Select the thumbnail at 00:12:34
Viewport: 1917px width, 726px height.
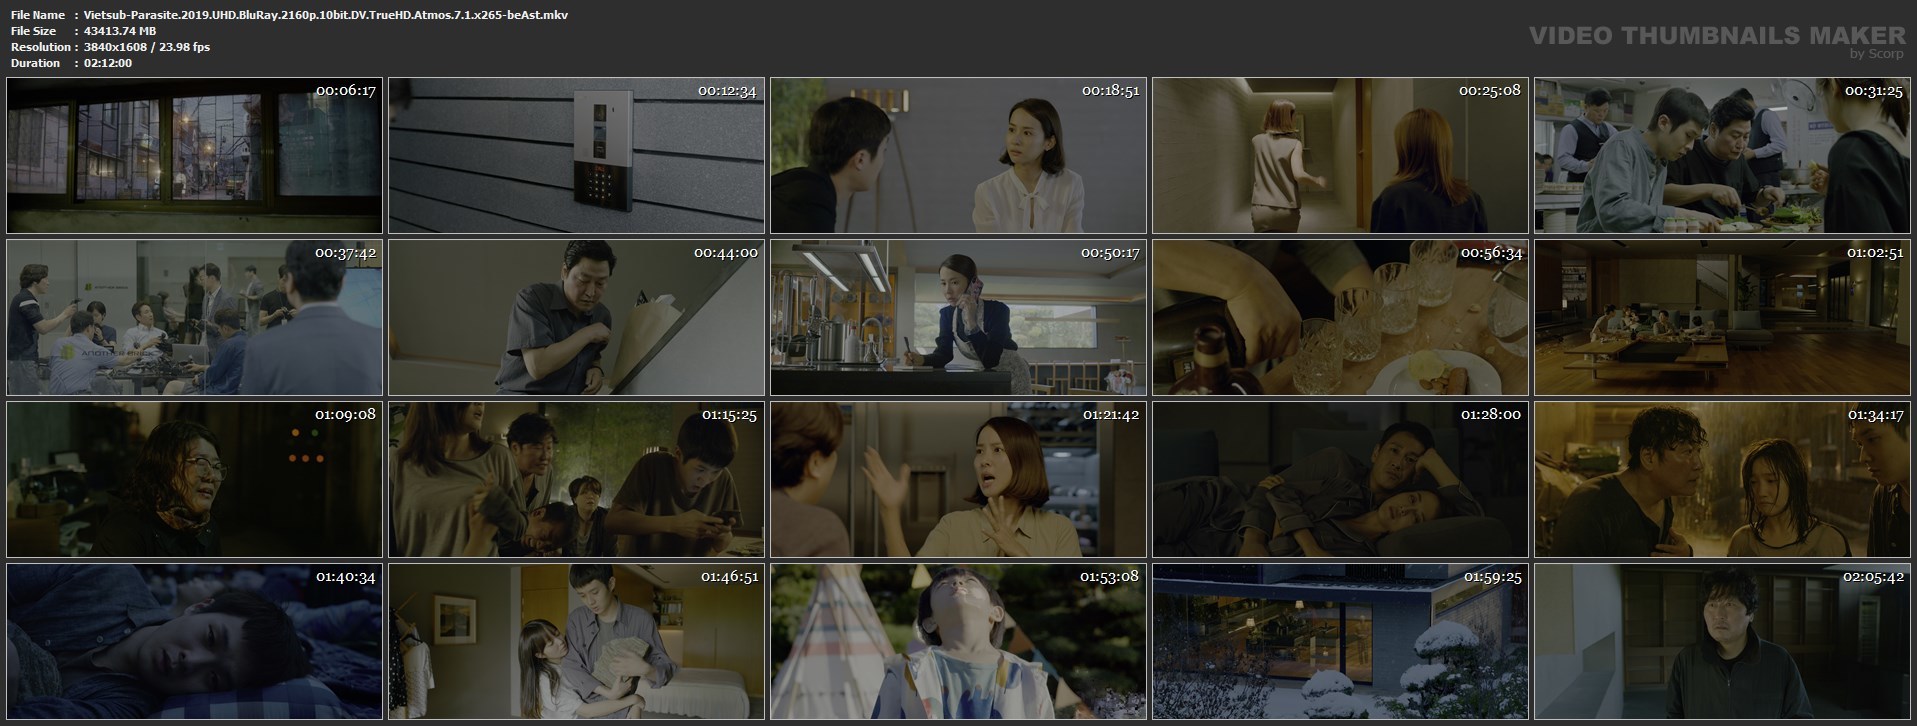tap(576, 155)
